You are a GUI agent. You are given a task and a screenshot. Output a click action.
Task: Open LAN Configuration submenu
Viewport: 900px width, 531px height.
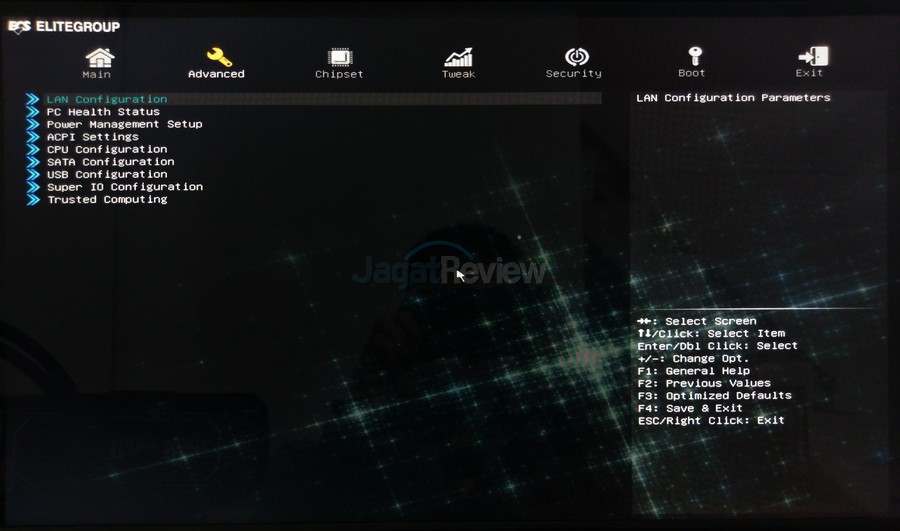pos(107,100)
